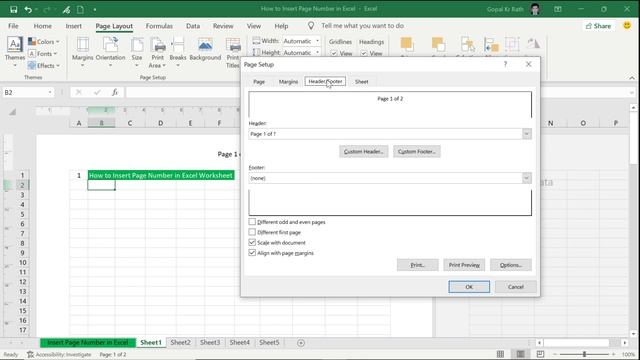Select the Margins tab in Page Setup

coord(288,82)
